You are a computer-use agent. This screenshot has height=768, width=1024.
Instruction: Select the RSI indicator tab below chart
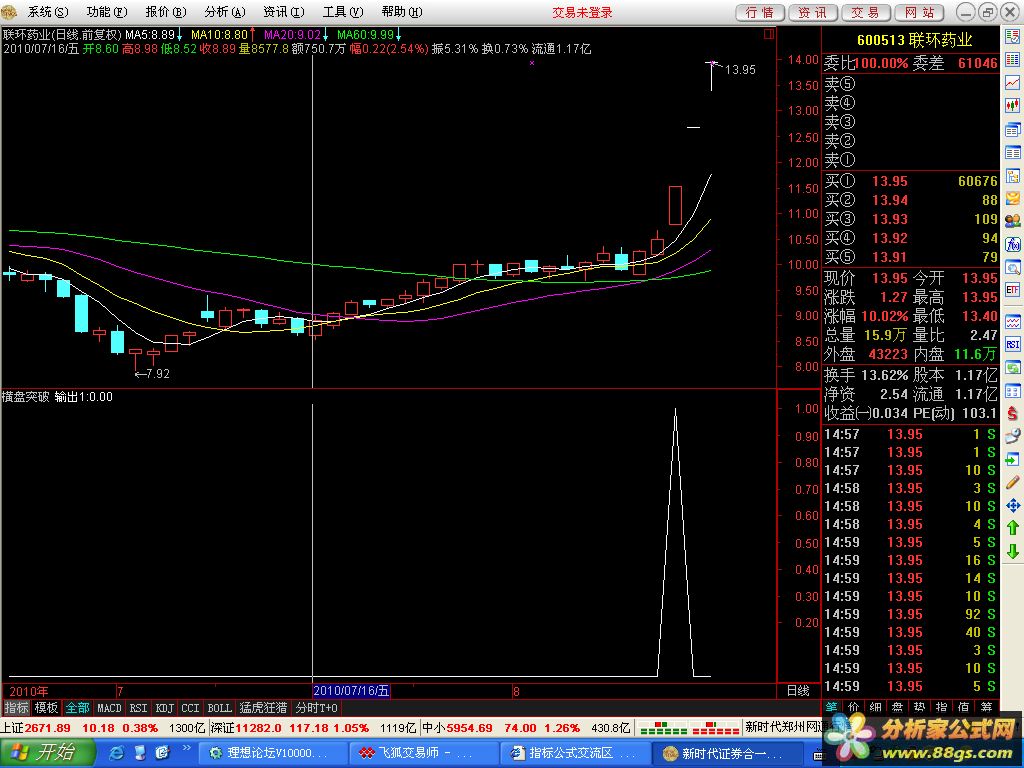[x=138, y=708]
